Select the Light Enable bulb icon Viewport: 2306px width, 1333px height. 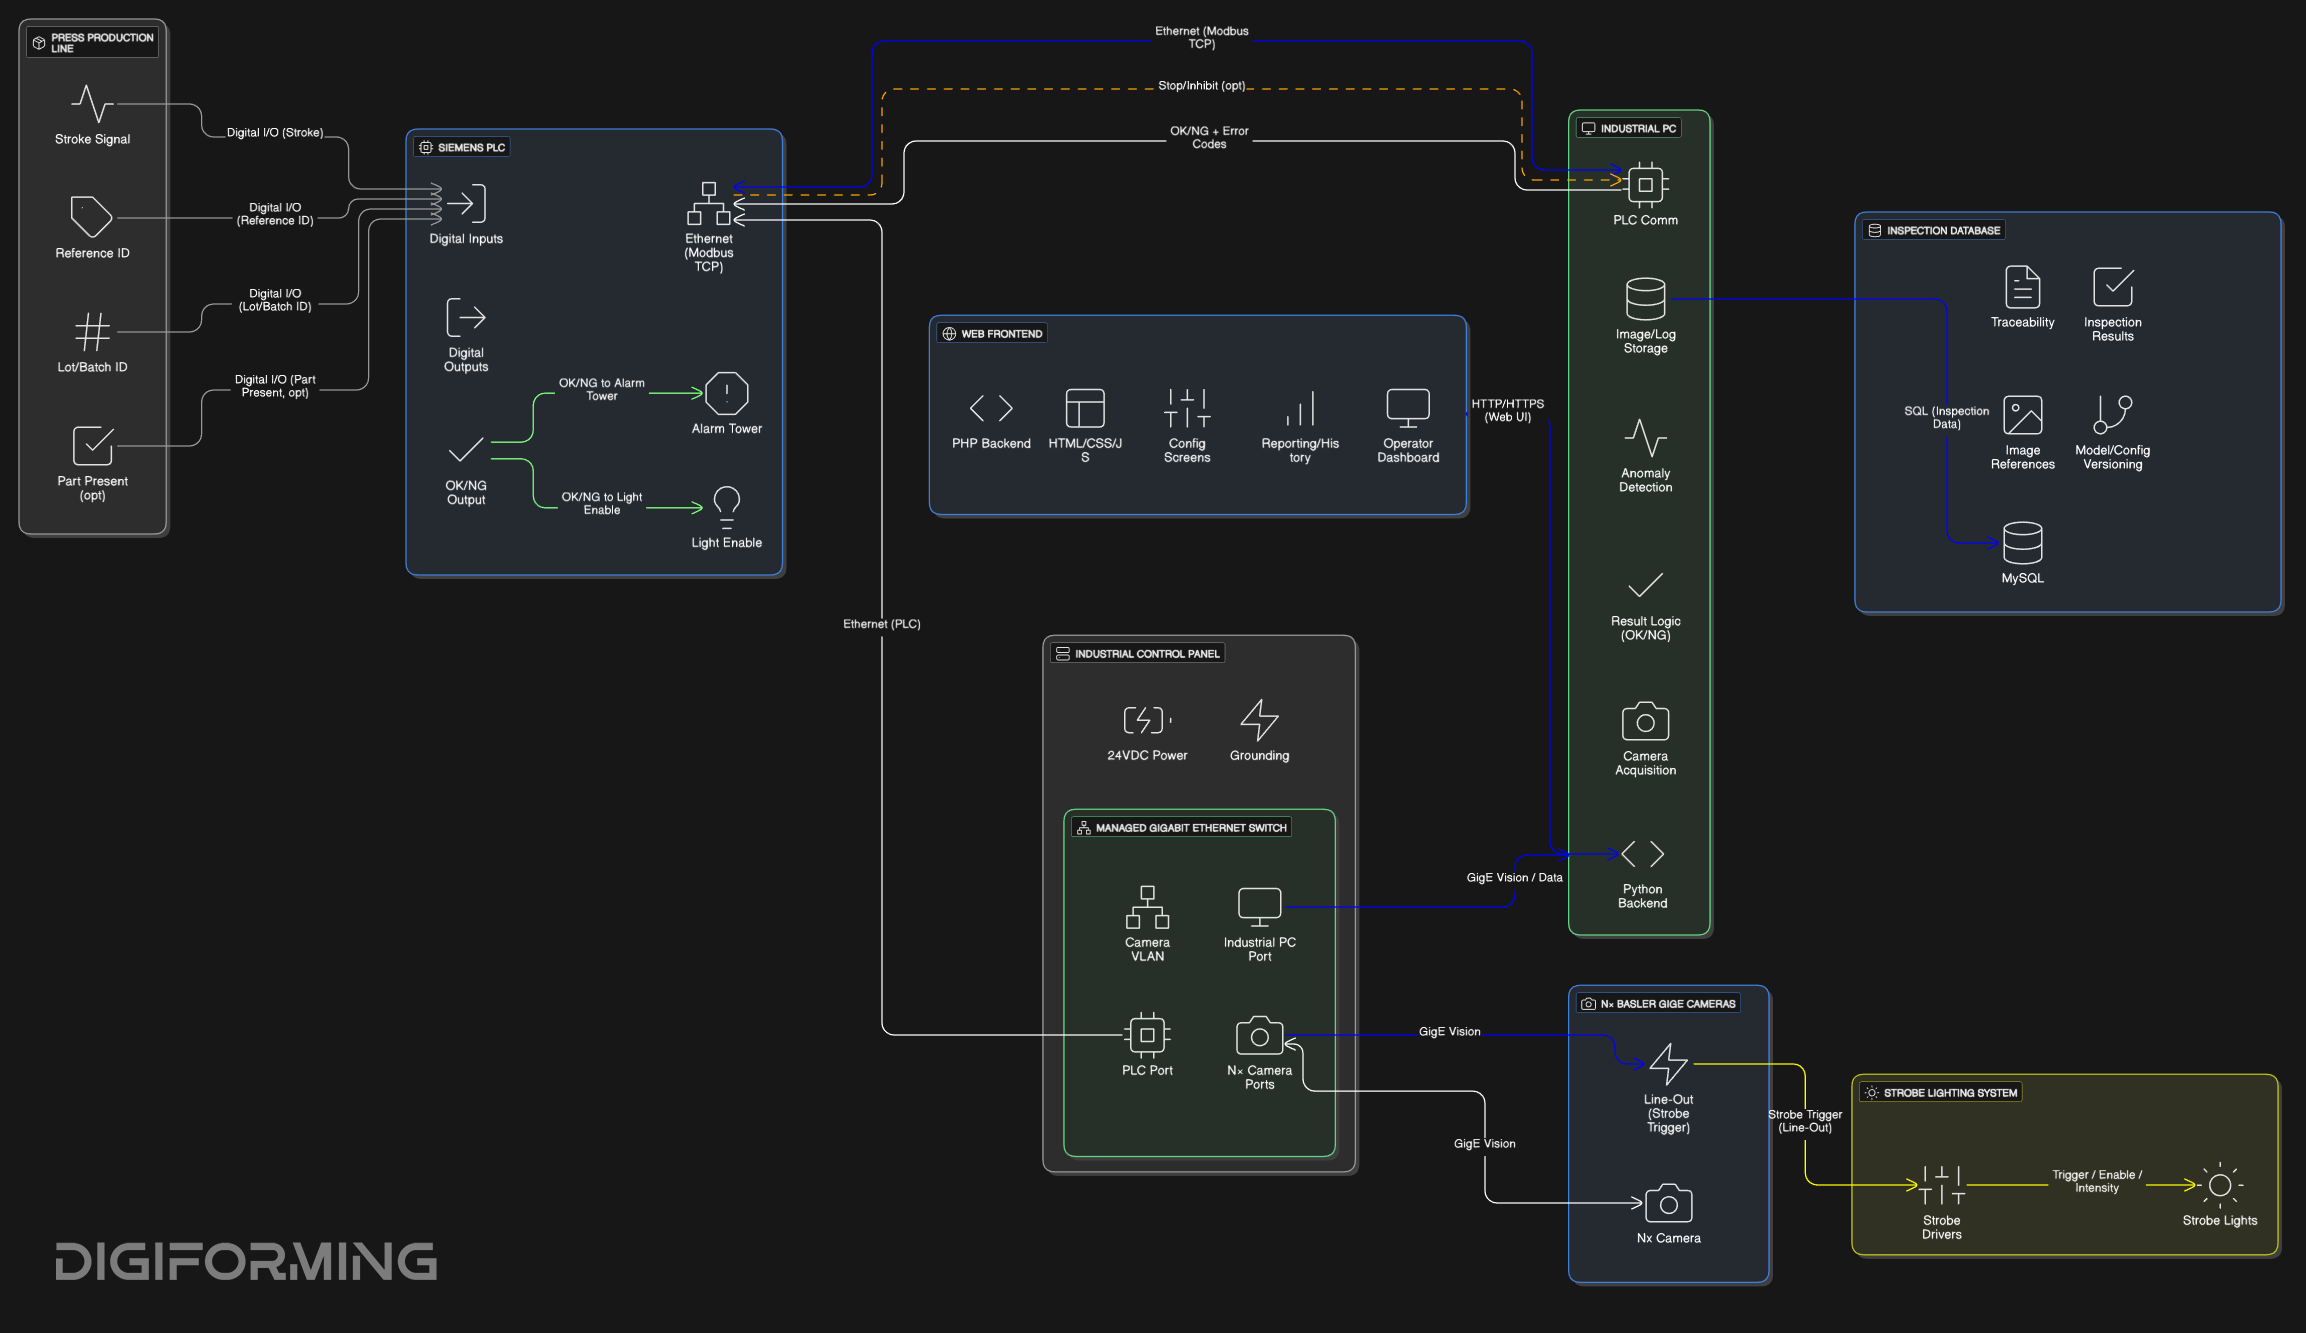[x=727, y=508]
